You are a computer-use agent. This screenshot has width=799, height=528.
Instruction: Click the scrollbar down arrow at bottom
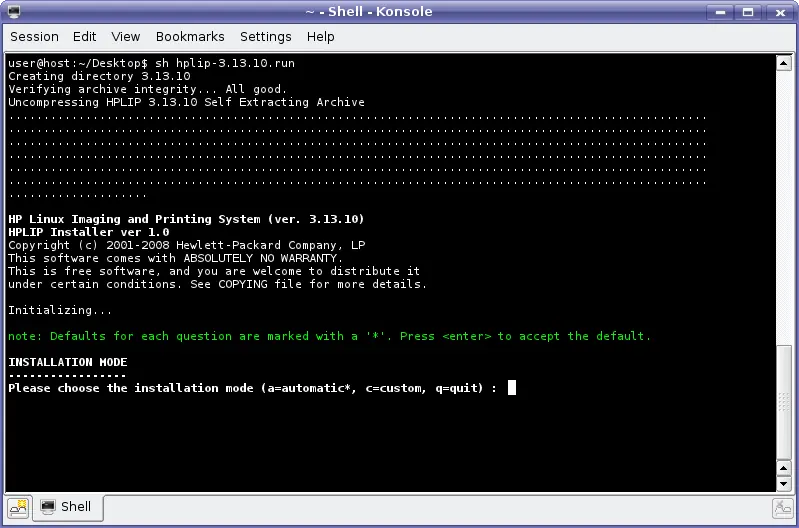pos(783,483)
